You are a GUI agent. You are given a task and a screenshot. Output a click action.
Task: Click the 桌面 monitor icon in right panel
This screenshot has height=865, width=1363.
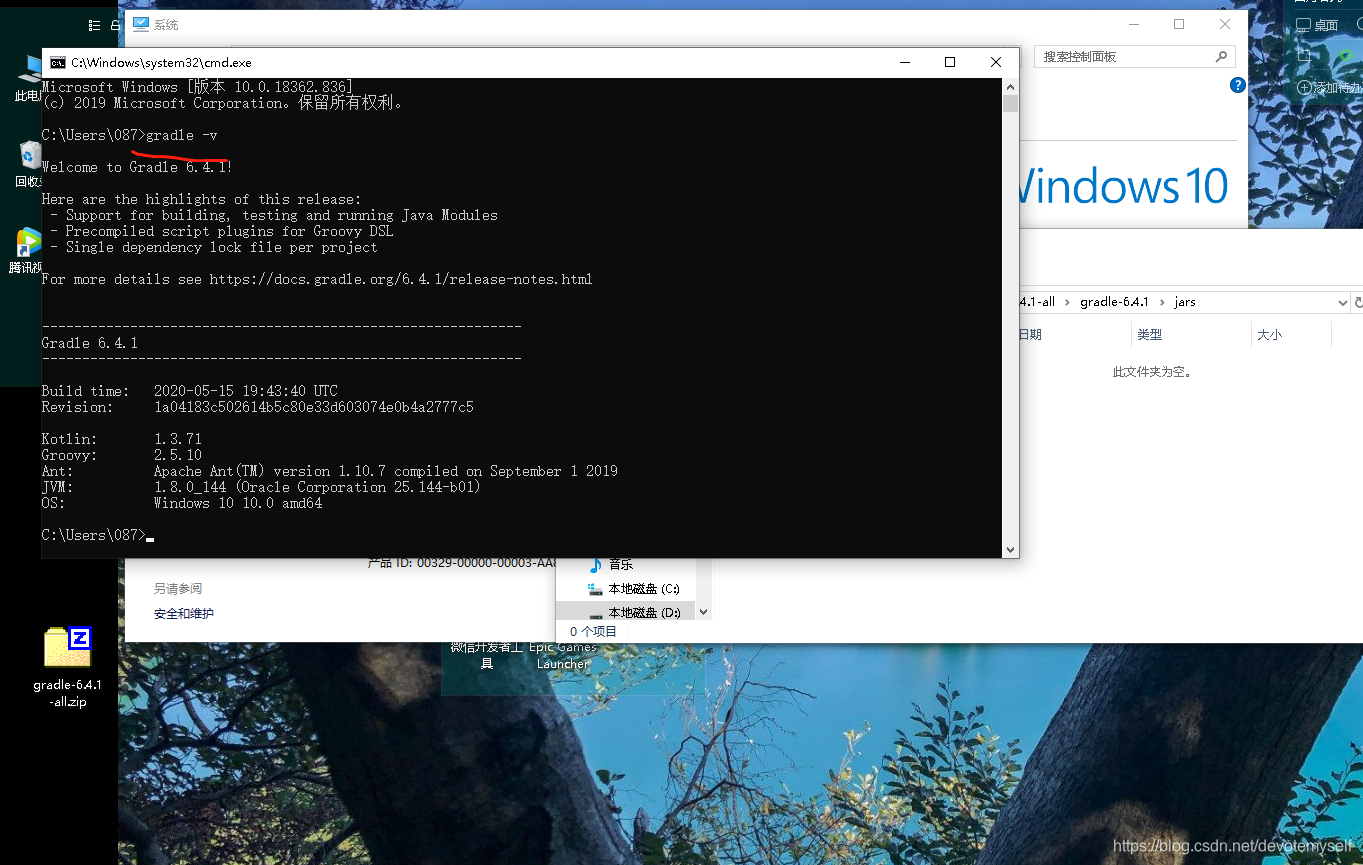click(x=1303, y=25)
